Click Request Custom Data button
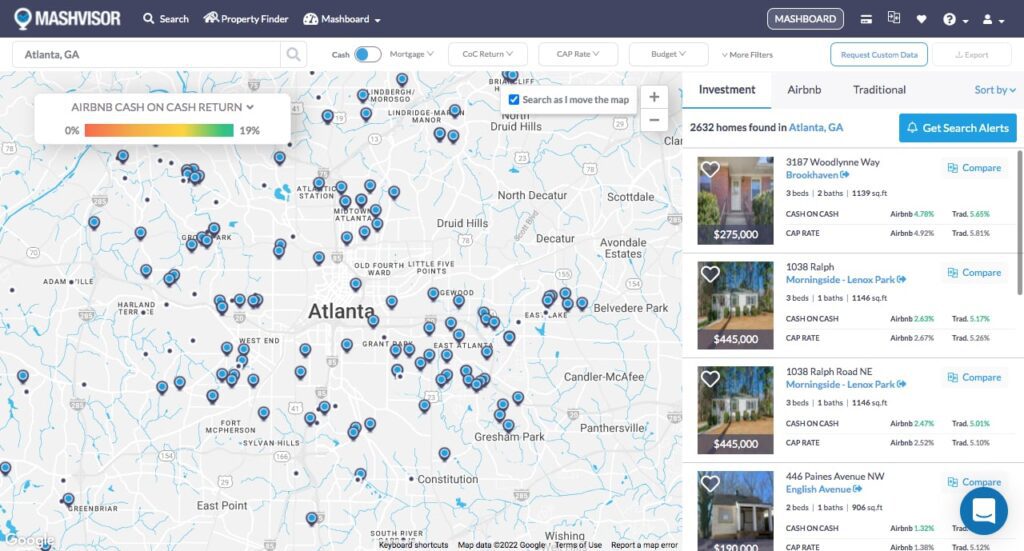The height and width of the screenshot is (551, 1024). 879,55
